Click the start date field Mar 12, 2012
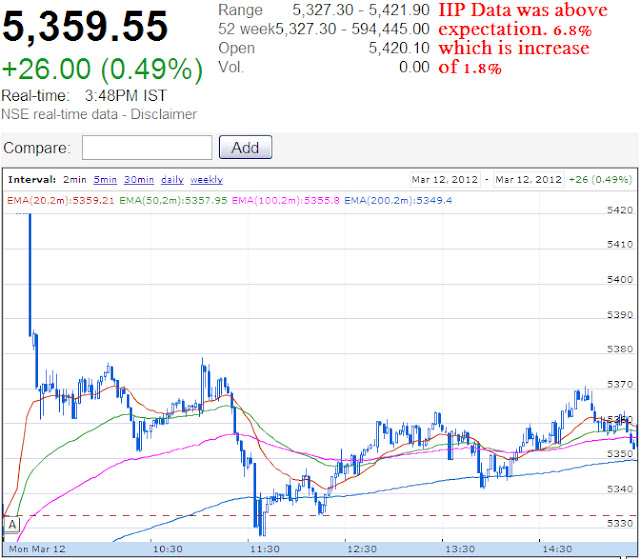 coord(444,180)
